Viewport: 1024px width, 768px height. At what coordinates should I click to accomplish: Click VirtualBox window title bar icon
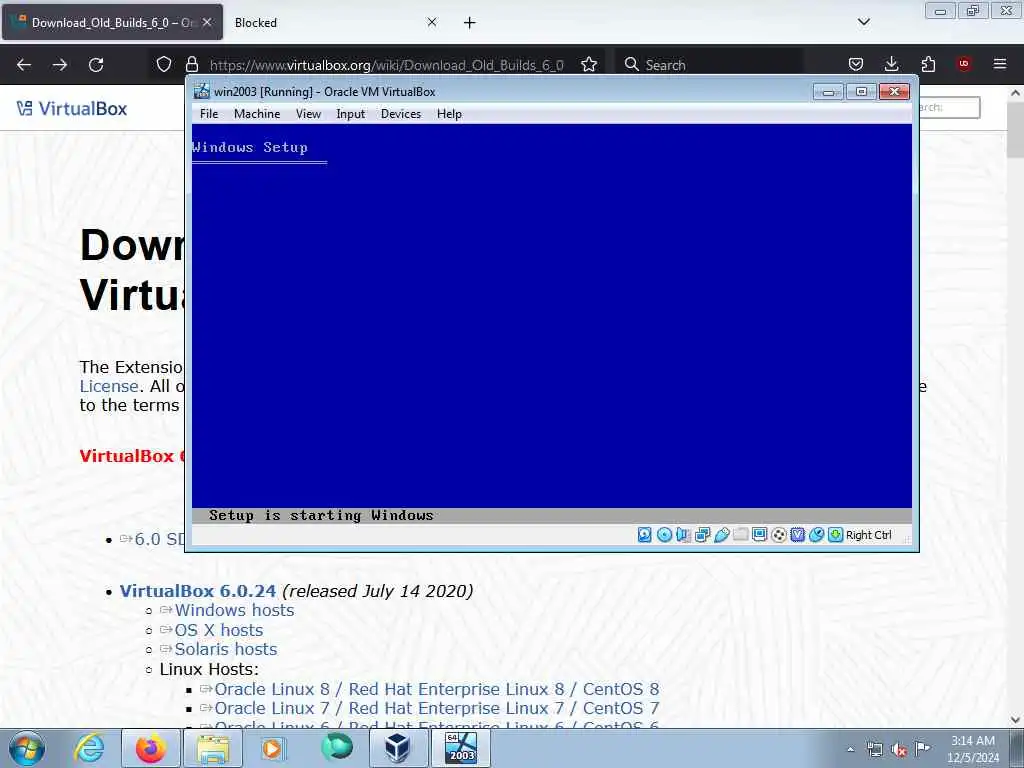(202, 91)
